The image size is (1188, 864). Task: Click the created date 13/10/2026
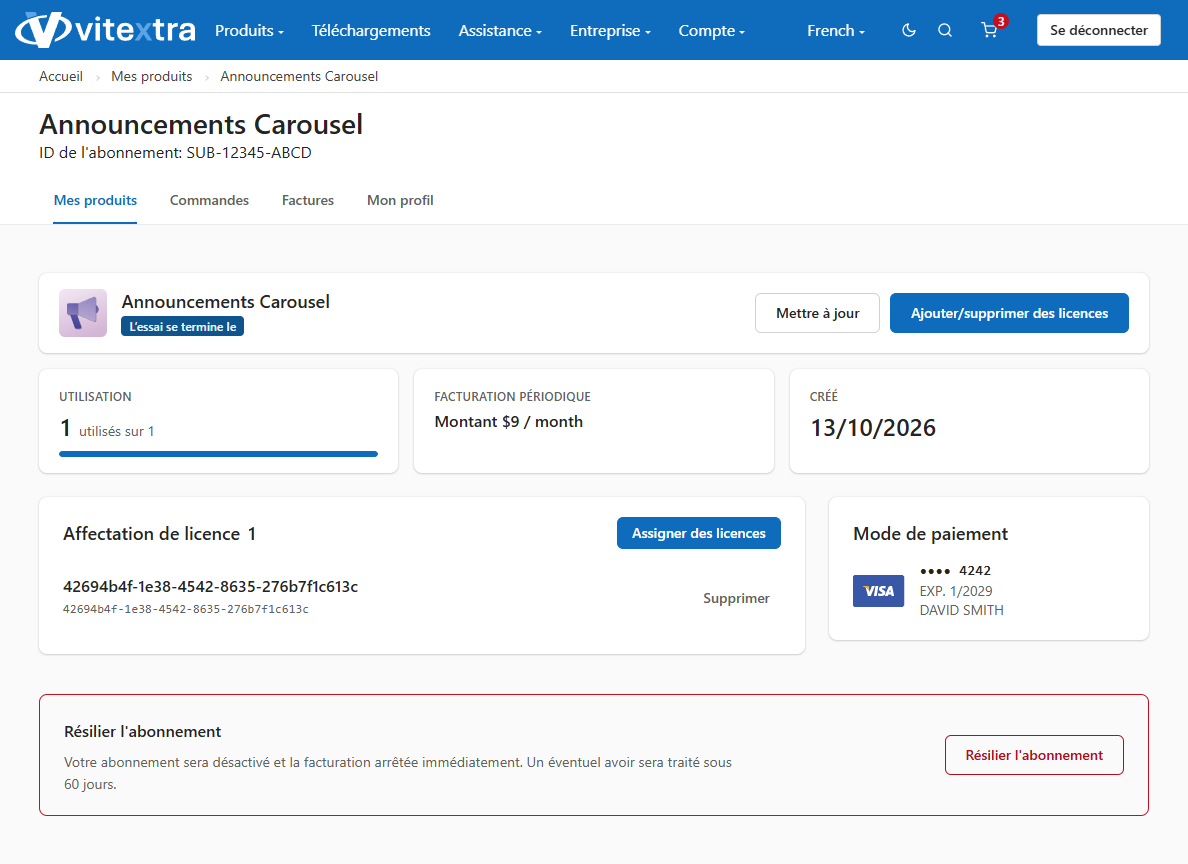click(x=873, y=428)
